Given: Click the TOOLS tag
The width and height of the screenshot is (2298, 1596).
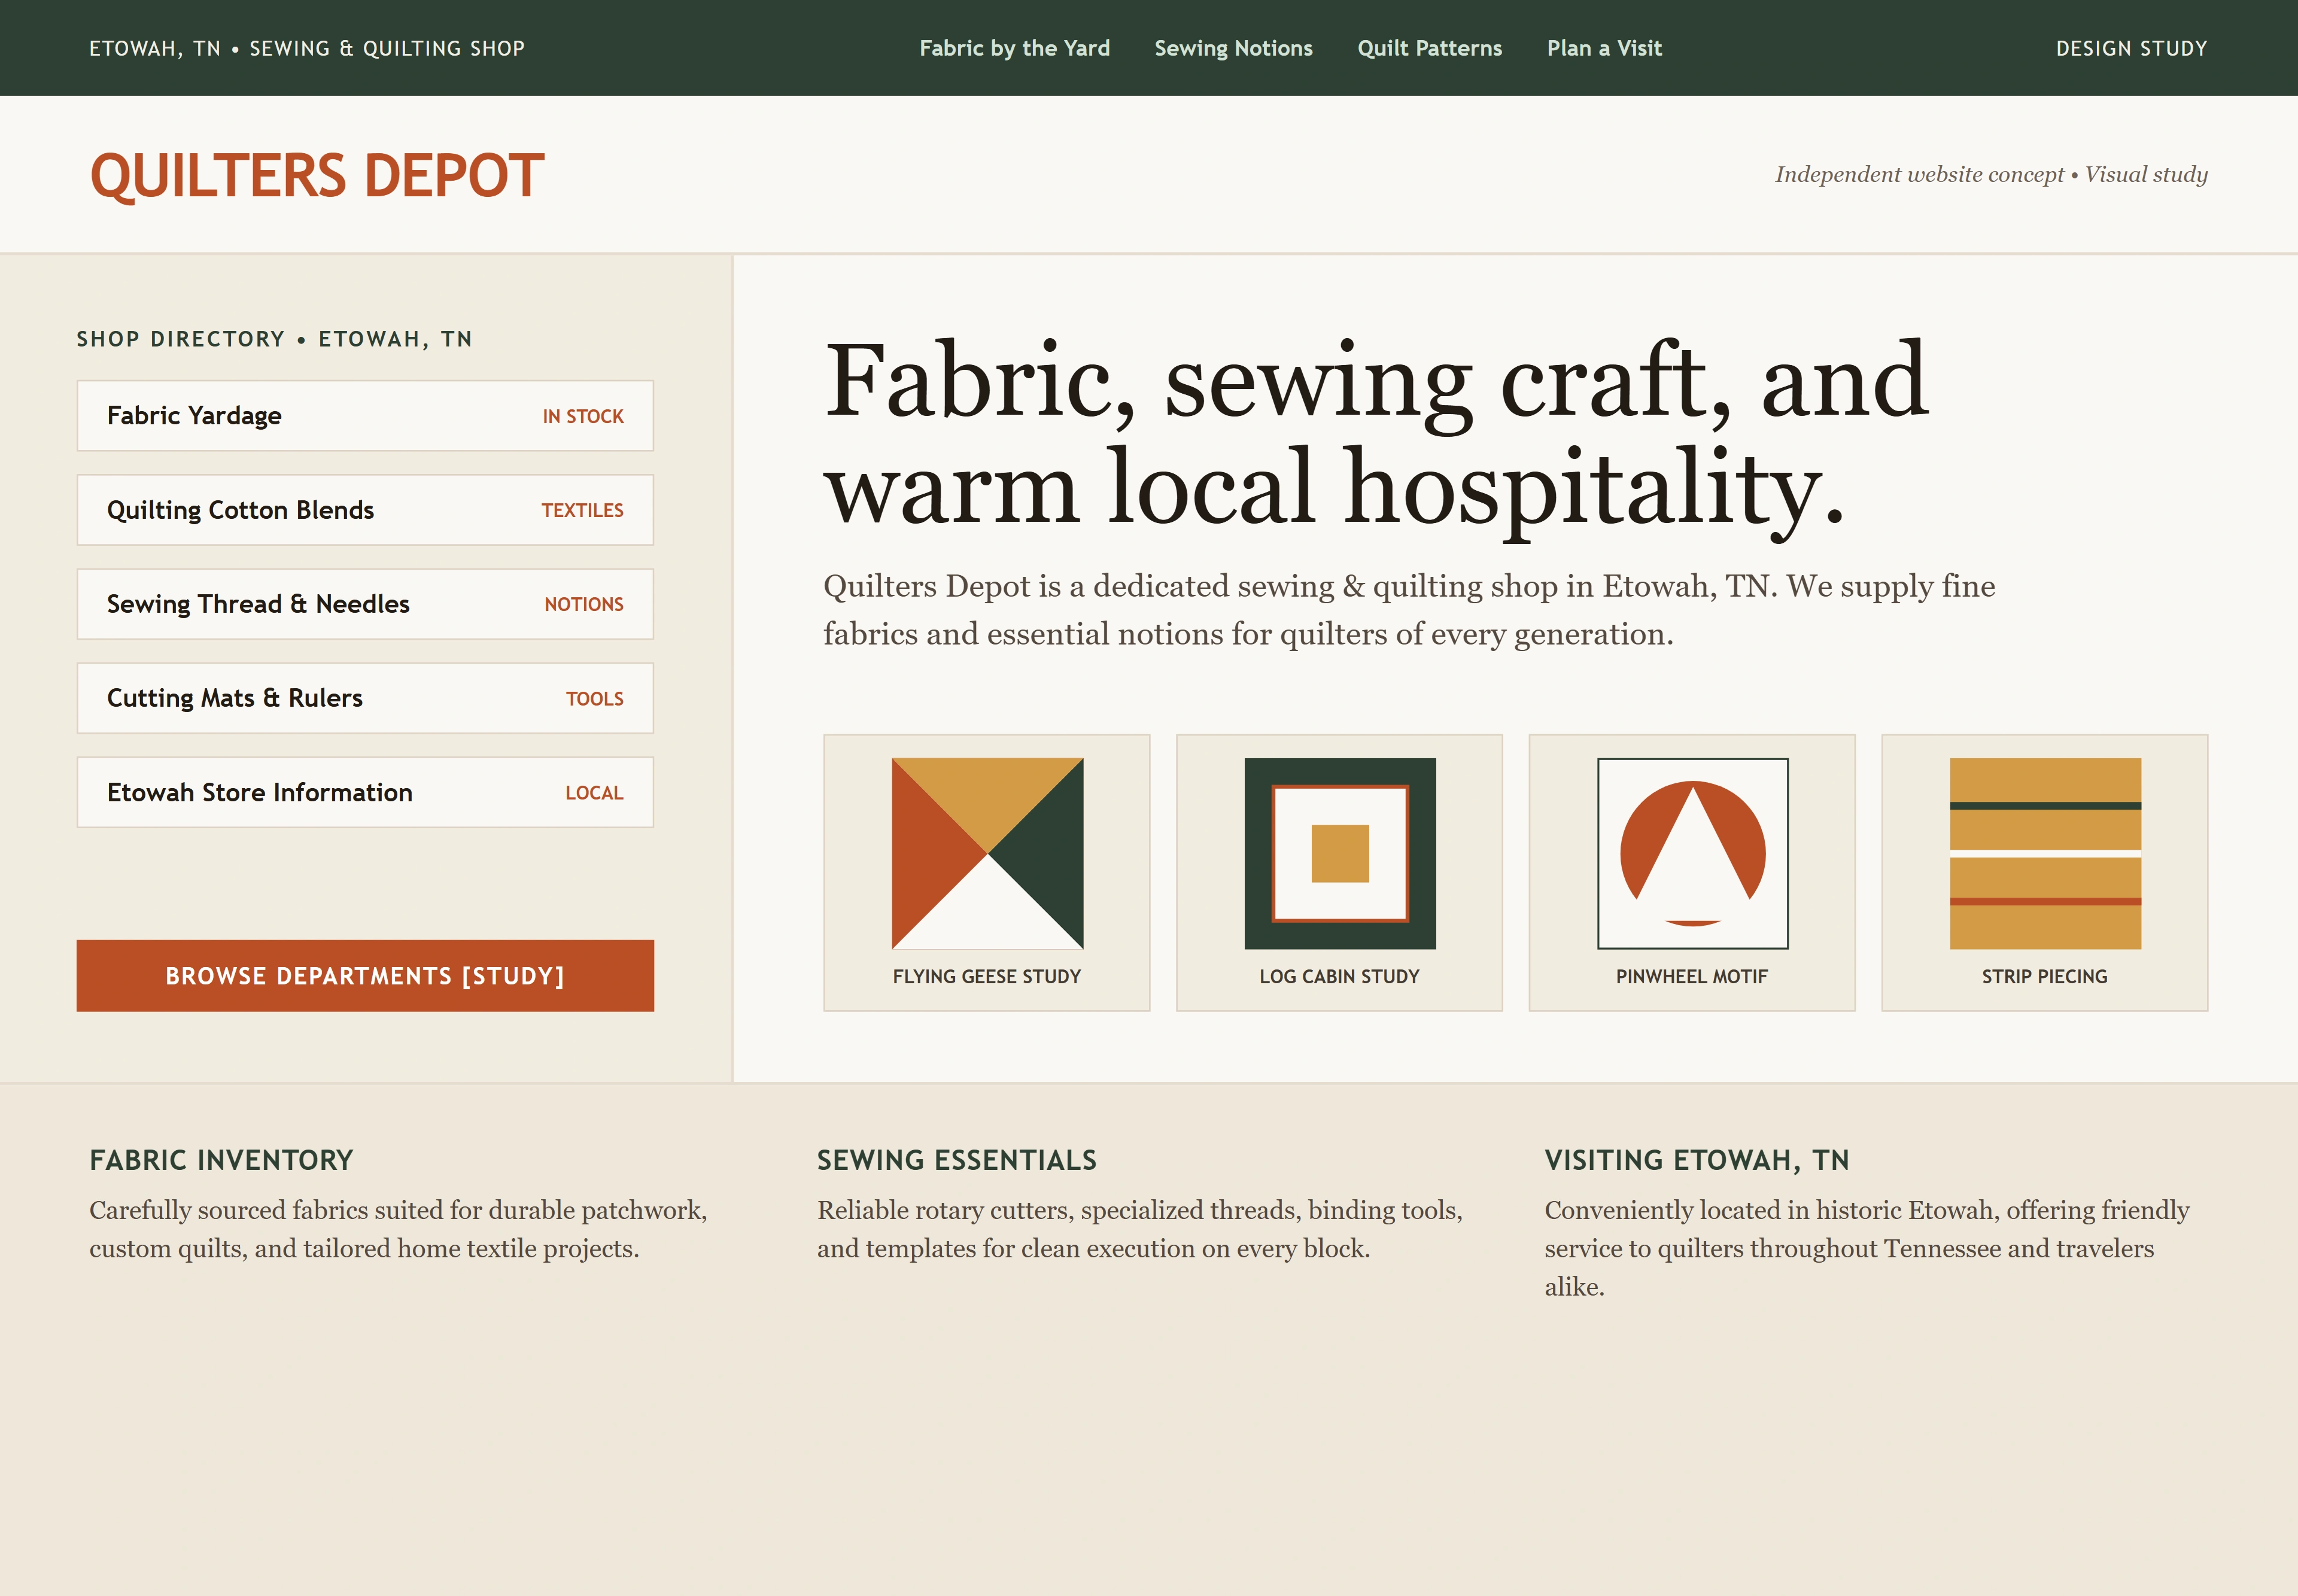Looking at the screenshot, I should pyautogui.click(x=595, y=698).
